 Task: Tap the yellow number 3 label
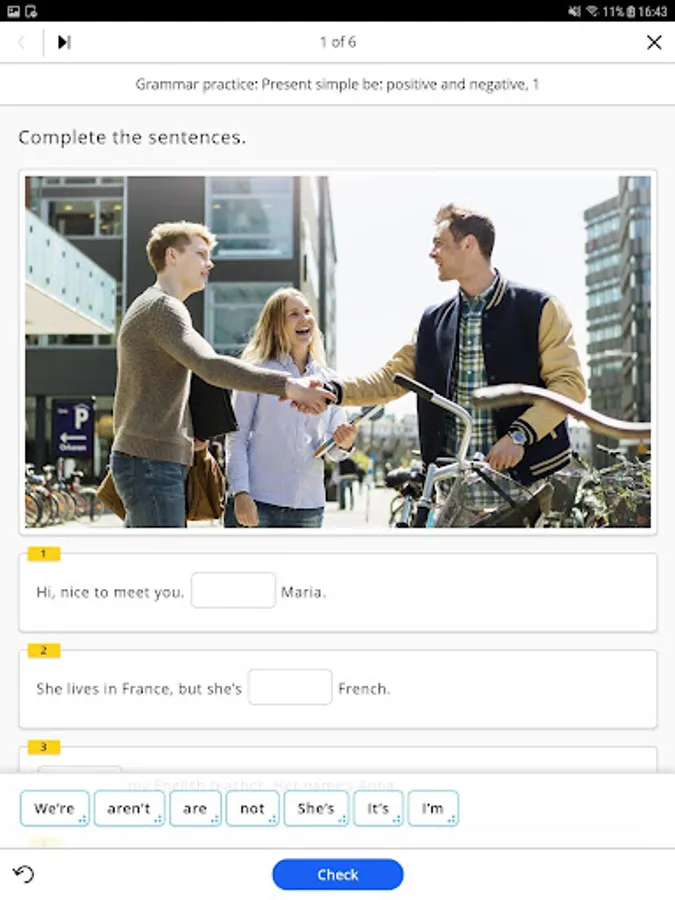coord(44,747)
